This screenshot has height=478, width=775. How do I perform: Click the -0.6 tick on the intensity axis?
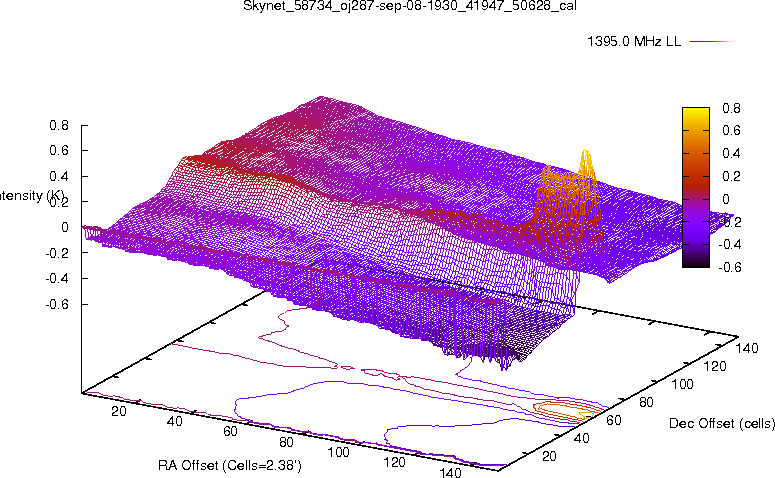pyautogui.click(x=57, y=304)
